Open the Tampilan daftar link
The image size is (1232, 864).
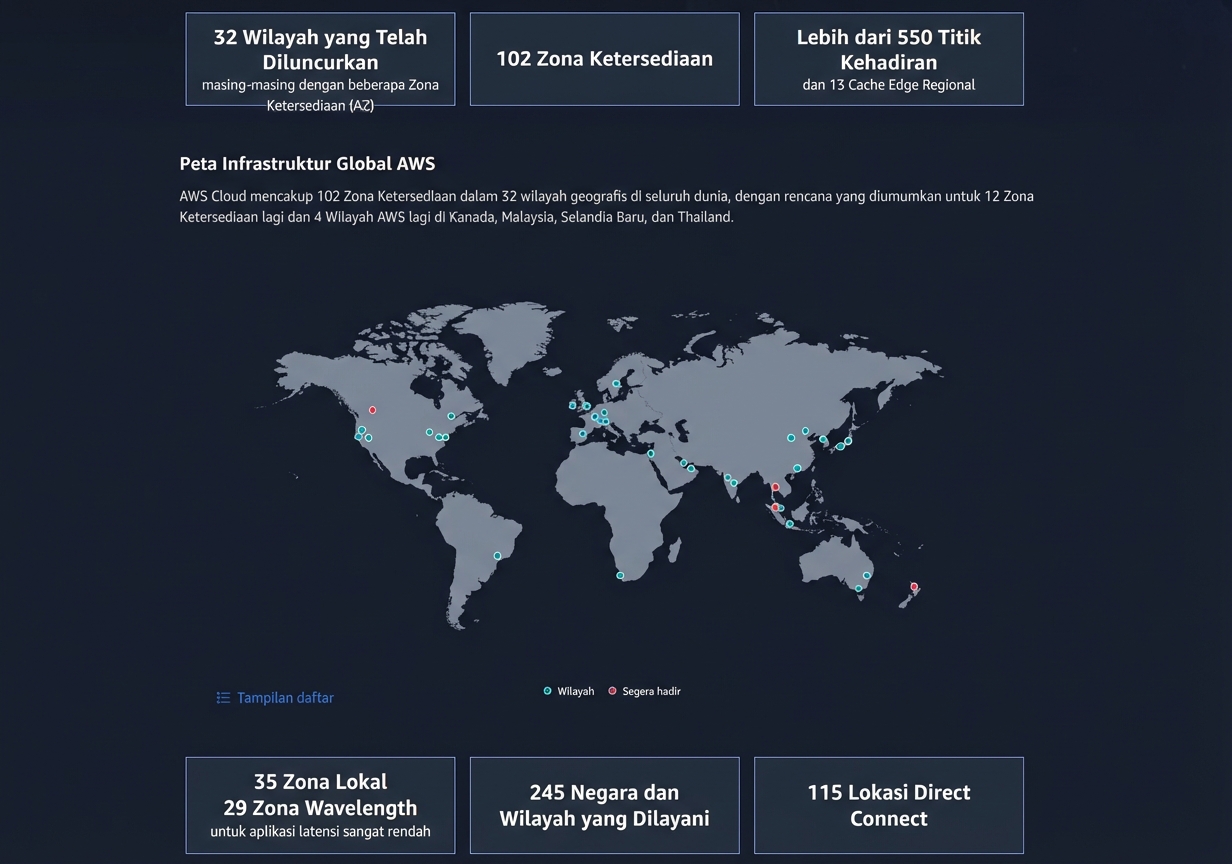point(285,697)
